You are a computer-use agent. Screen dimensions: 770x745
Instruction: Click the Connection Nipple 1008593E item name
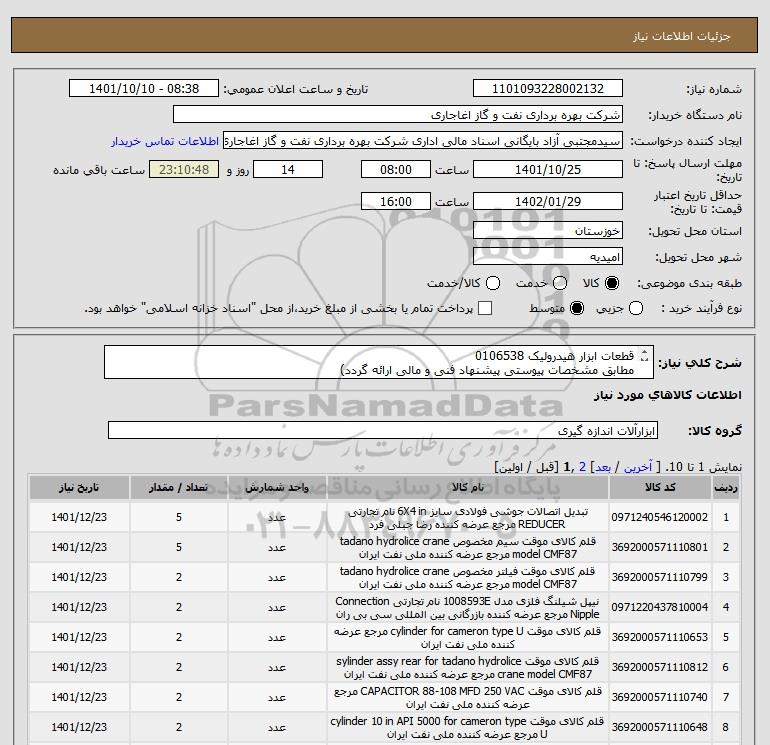tap(468, 607)
